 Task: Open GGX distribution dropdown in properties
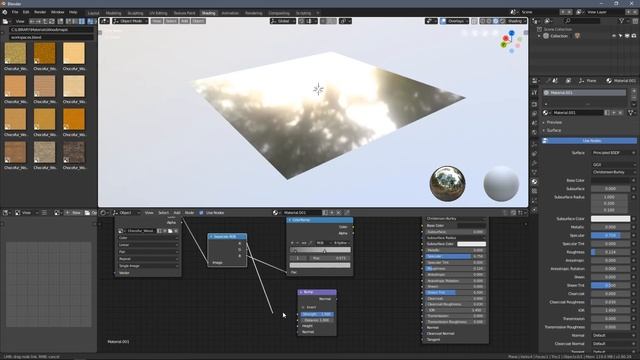pyautogui.click(x=613, y=164)
